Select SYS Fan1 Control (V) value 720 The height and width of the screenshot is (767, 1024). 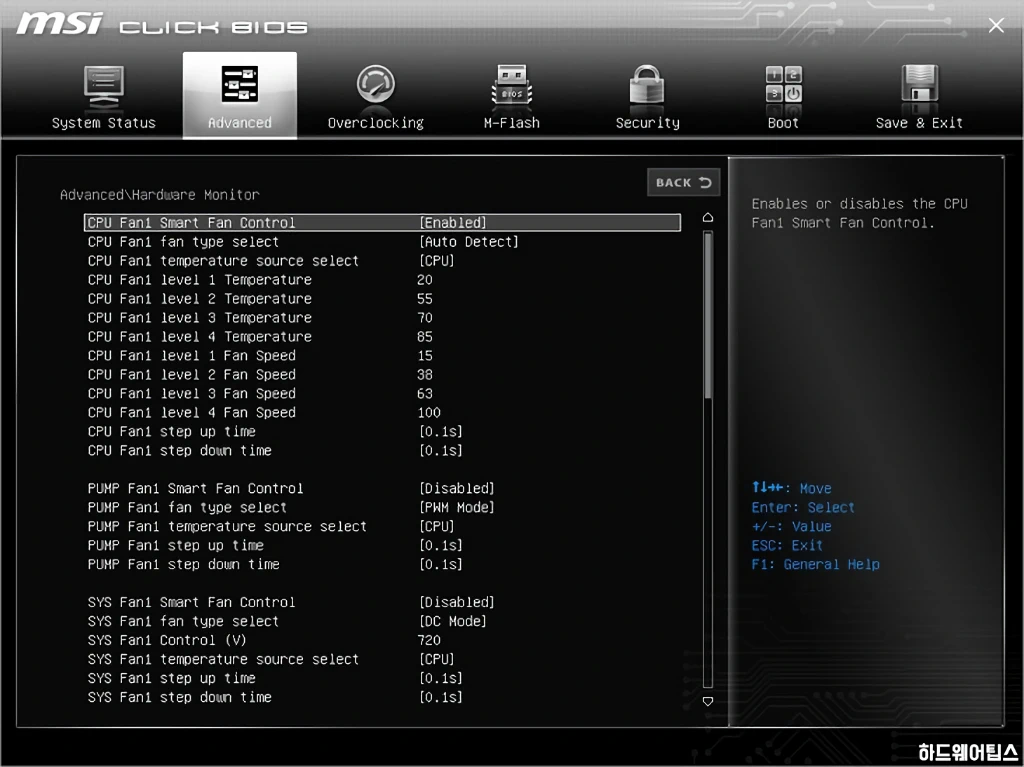click(x=428, y=640)
